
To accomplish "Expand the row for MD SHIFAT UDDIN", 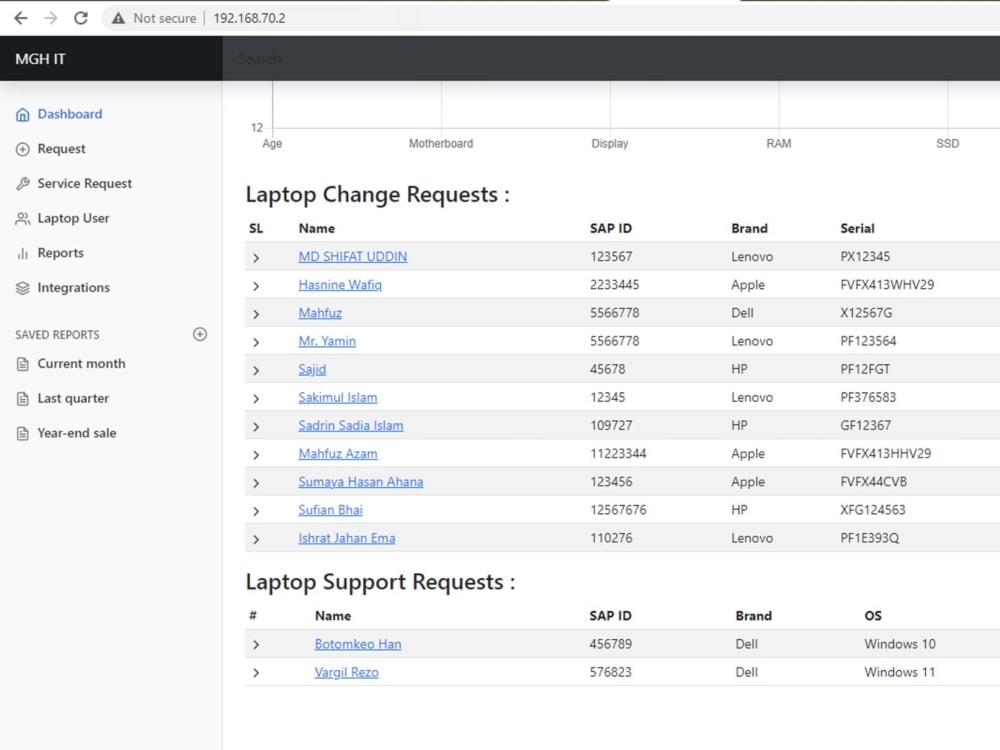I will click(x=256, y=256).
